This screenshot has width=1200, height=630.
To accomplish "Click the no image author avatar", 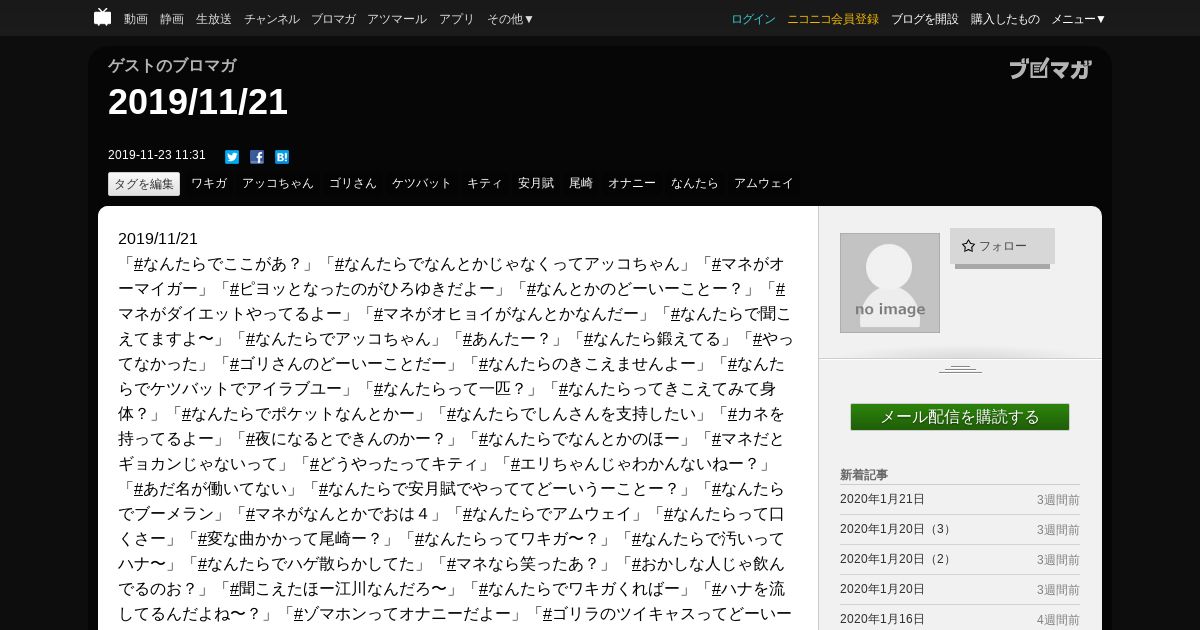I will click(x=890, y=283).
